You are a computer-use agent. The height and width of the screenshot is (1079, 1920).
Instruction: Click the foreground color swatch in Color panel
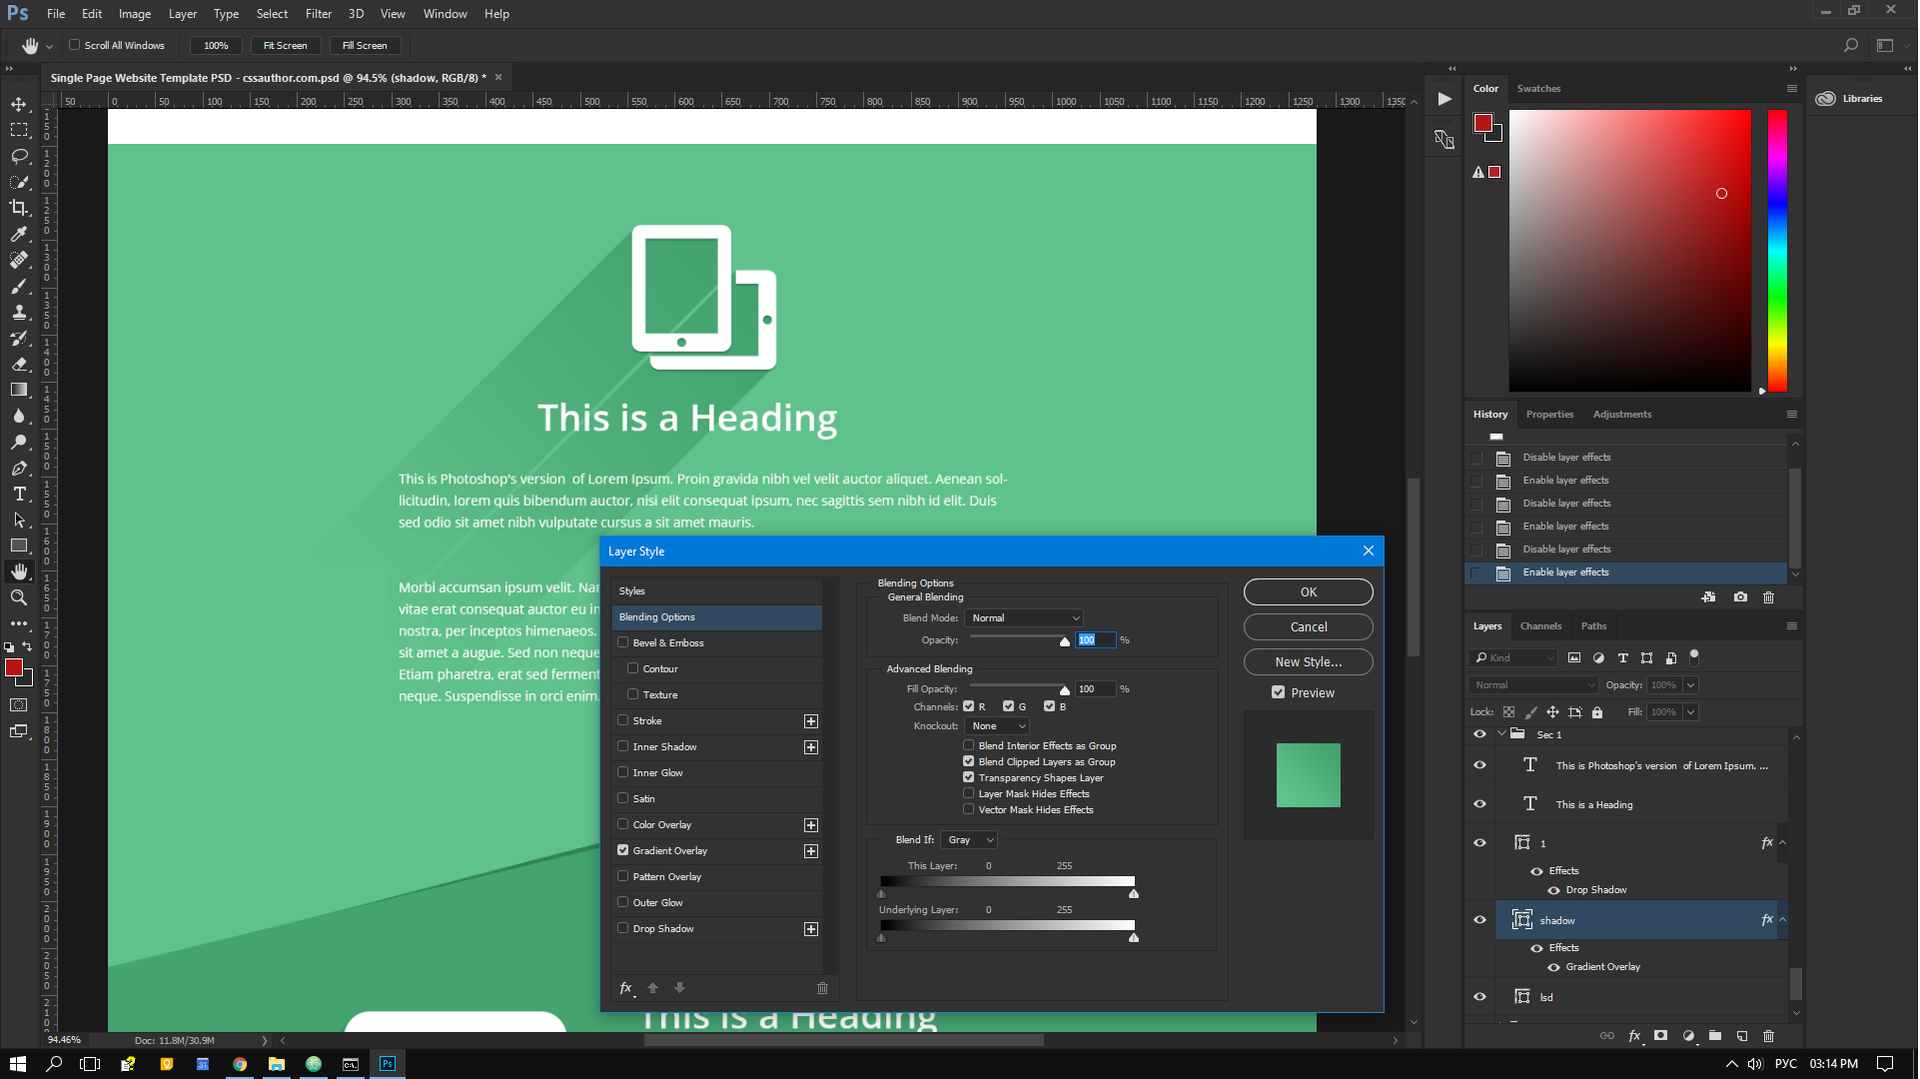coord(1483,123)
